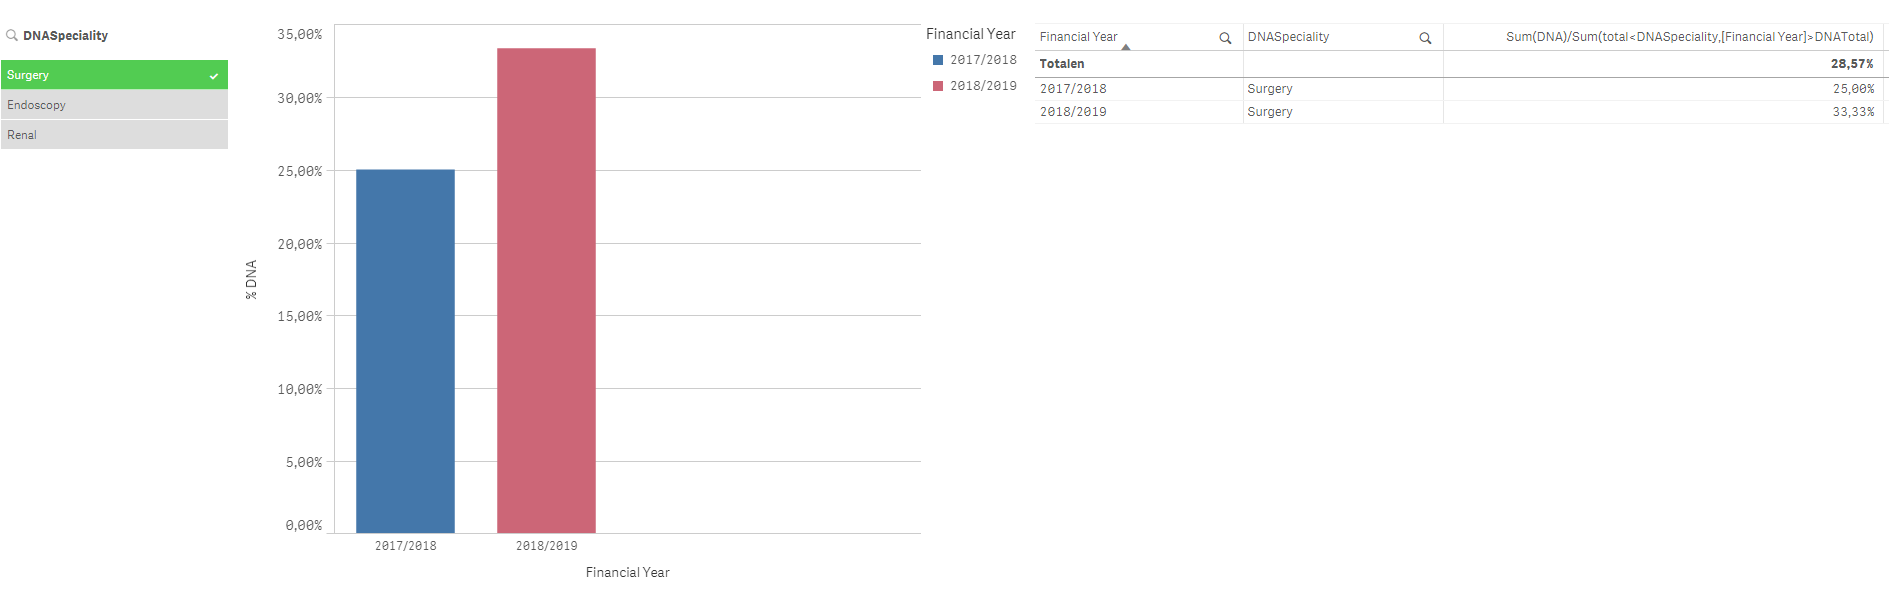Screen dimensions: 1889x589
Task: Select the blue 2017/2018 bar in chart
Action: 405,350
